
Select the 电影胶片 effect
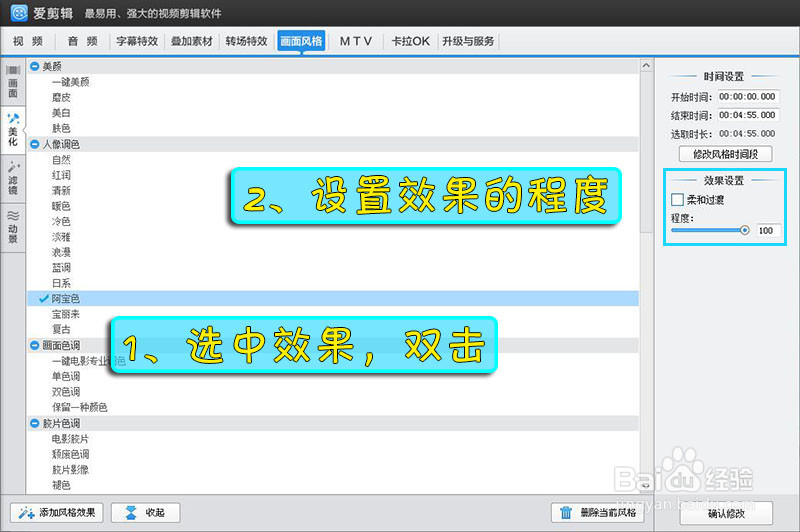[x=70, y=439]
